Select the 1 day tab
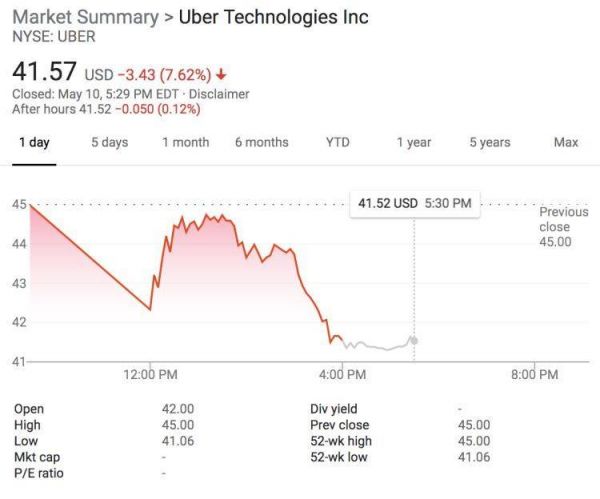600x499 pixels. pyautogui.click(x=34, y=142)
